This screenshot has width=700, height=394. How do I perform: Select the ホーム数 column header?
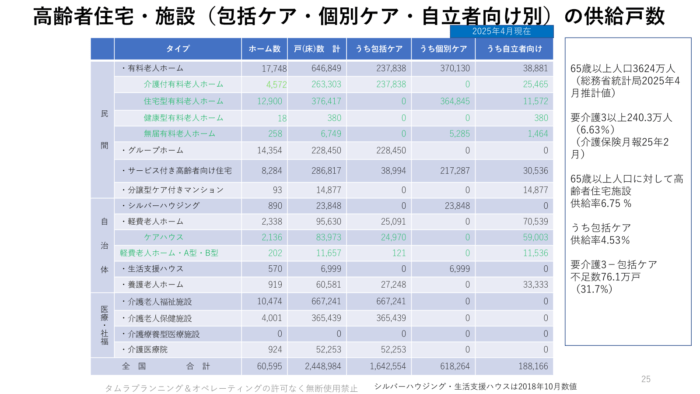coord(264,49)
